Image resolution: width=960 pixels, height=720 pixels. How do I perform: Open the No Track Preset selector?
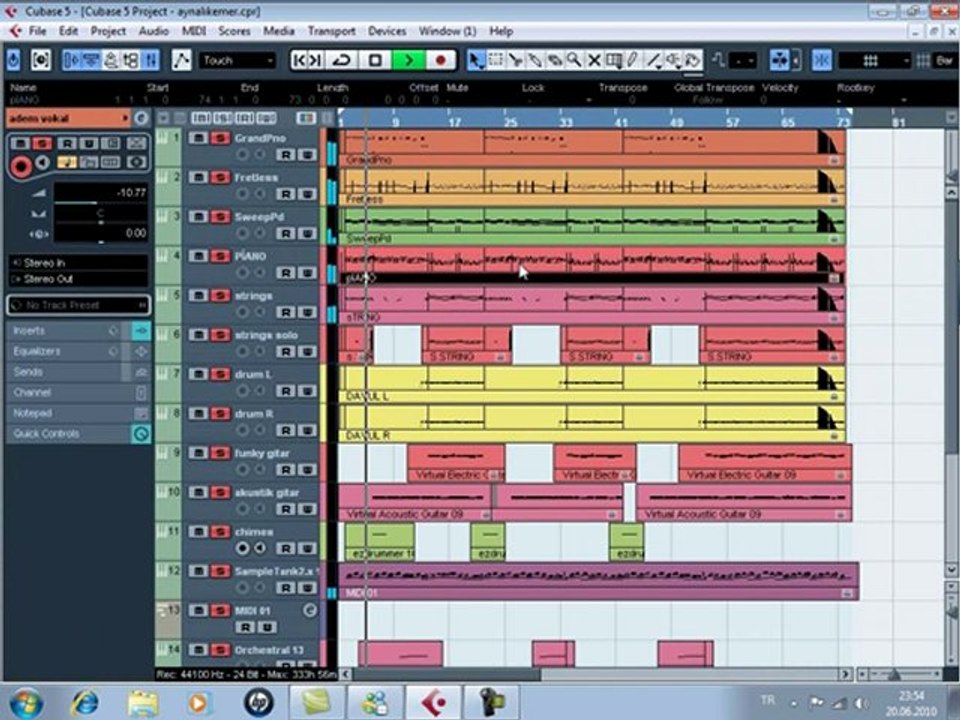[78, 305]
